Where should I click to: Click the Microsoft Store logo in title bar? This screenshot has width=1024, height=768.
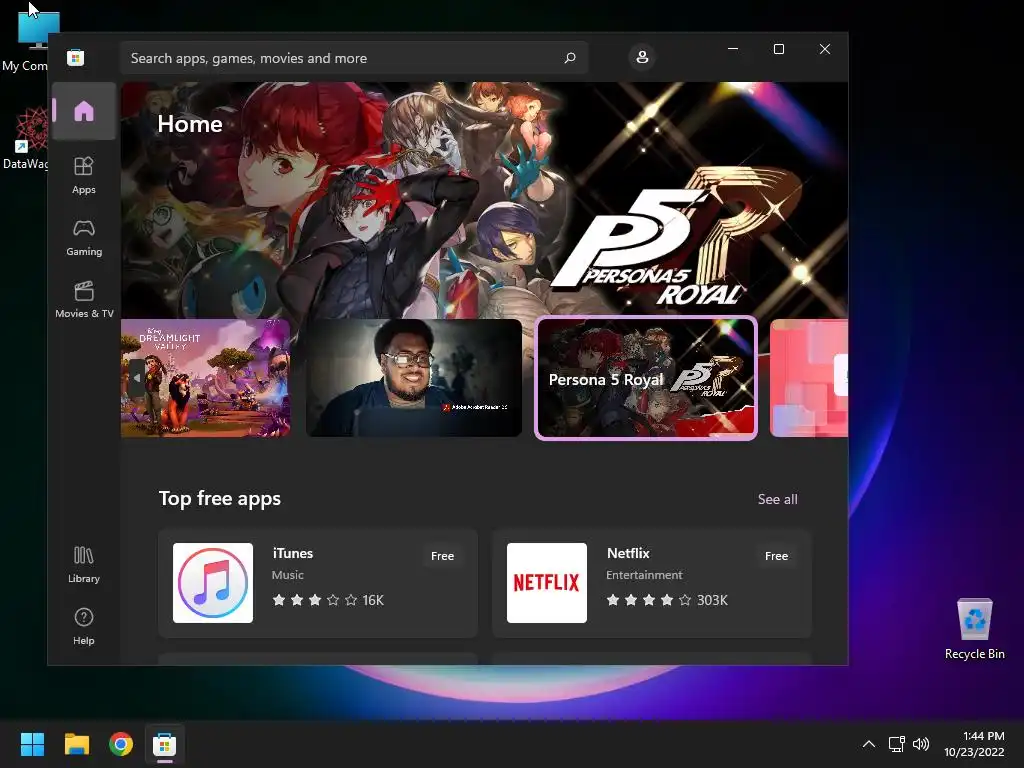pos(76,57)
